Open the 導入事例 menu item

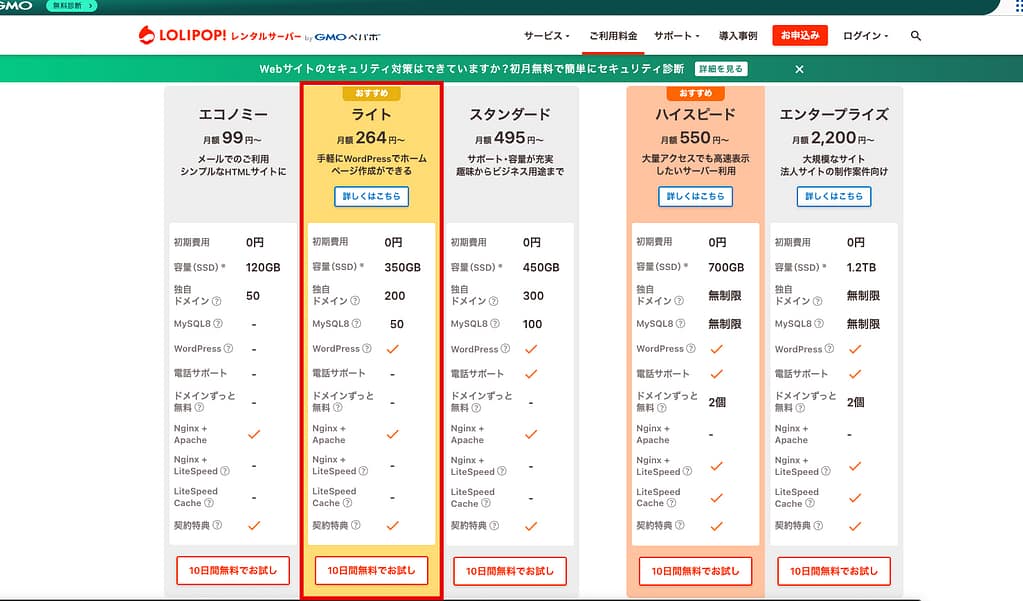point(737,36)
